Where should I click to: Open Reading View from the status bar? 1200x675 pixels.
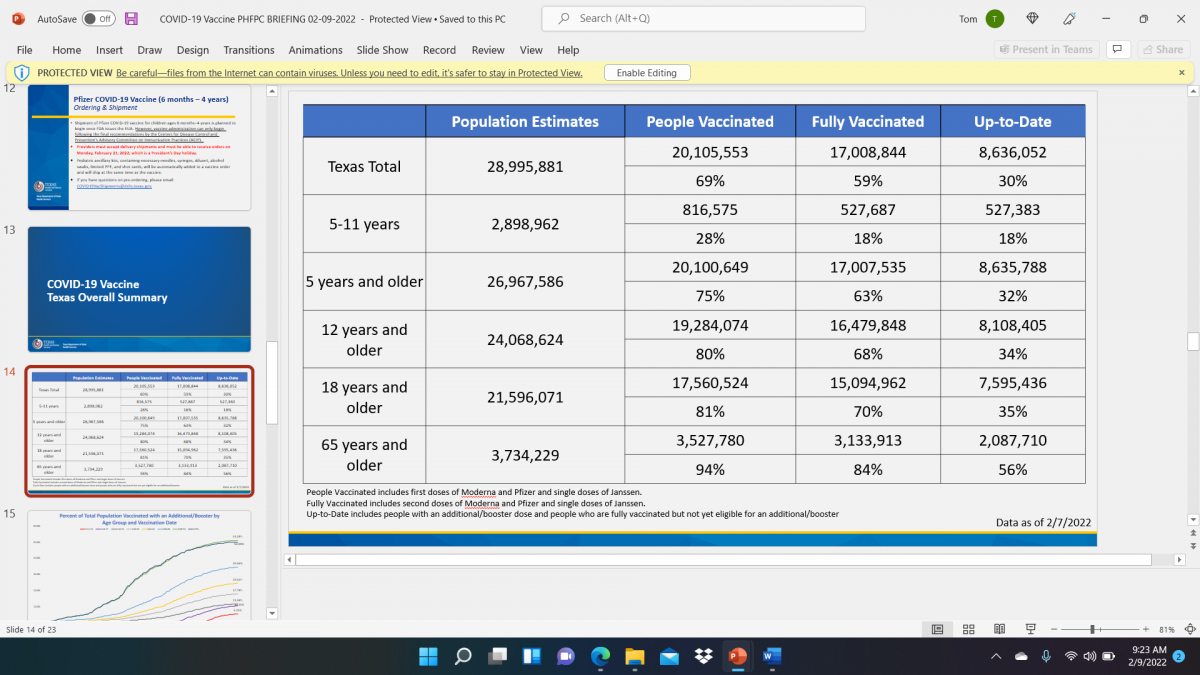999,628
